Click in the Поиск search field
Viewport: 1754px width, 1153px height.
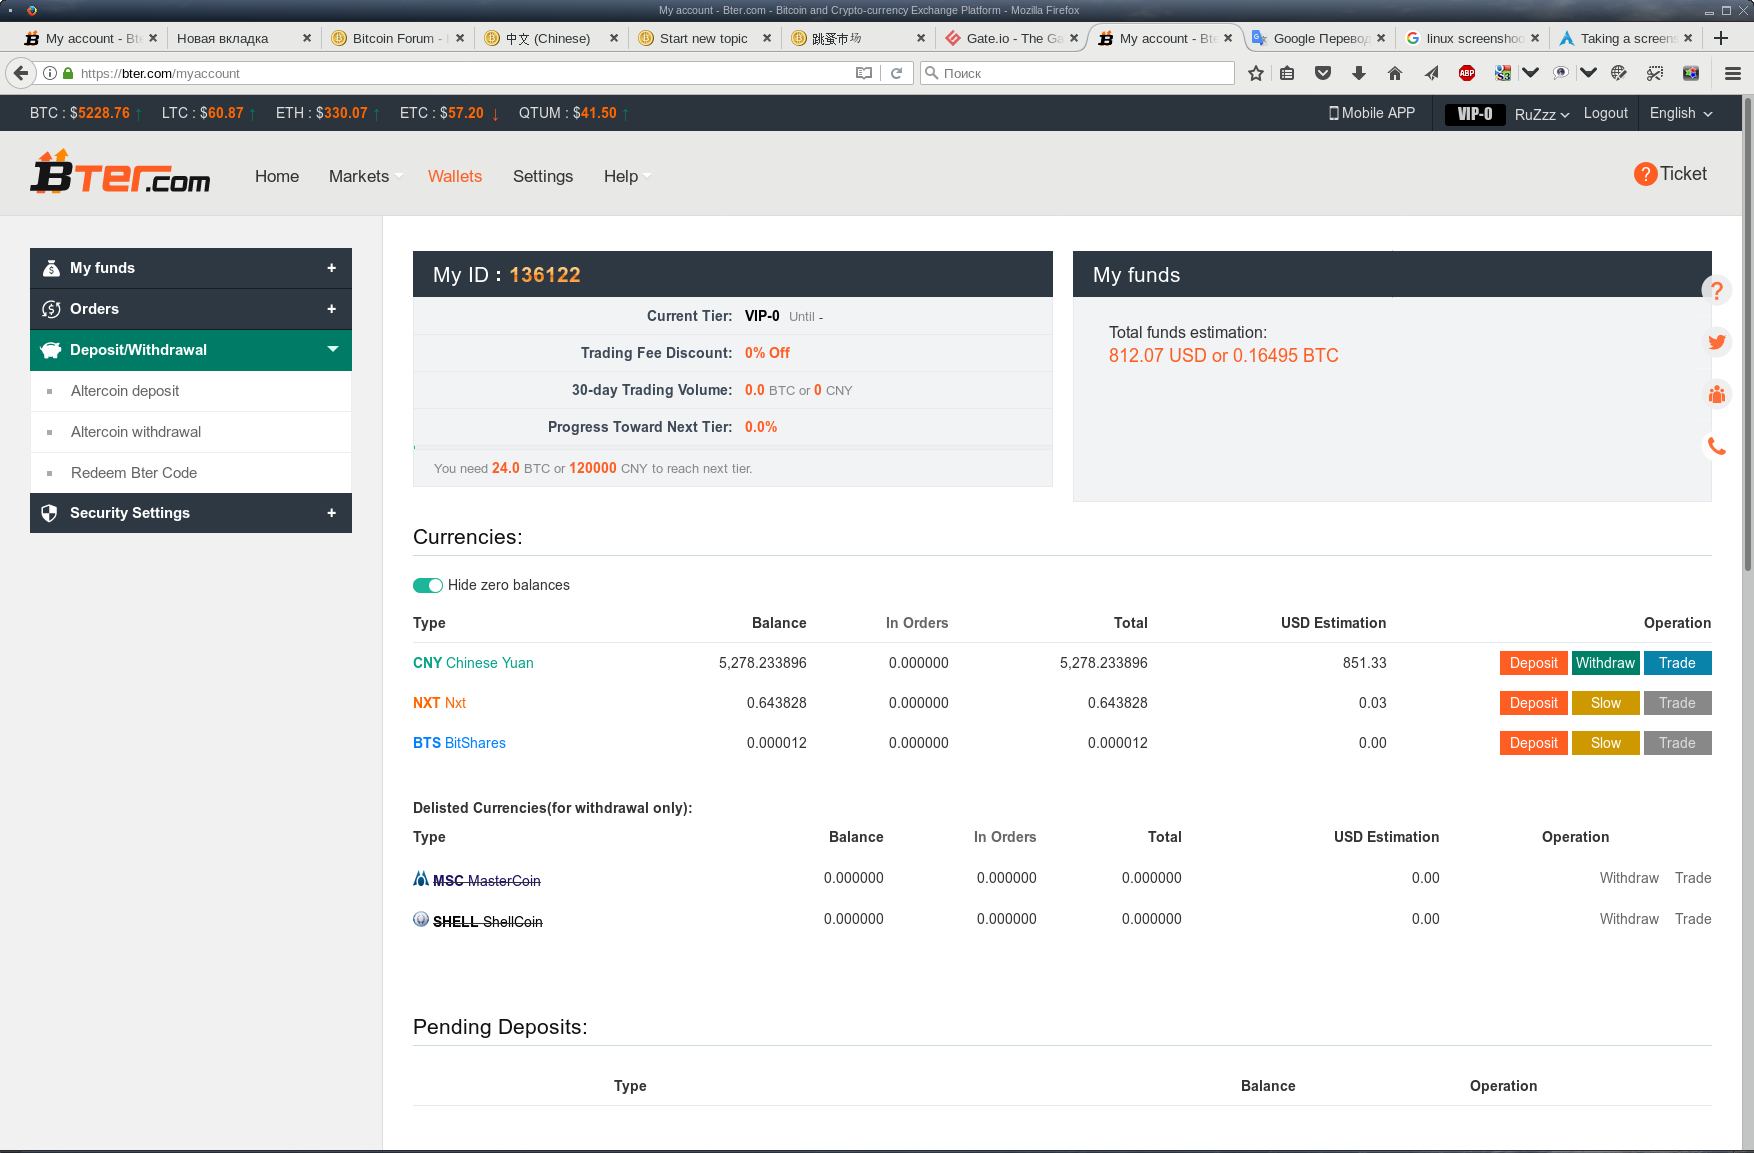(1078, 73)
